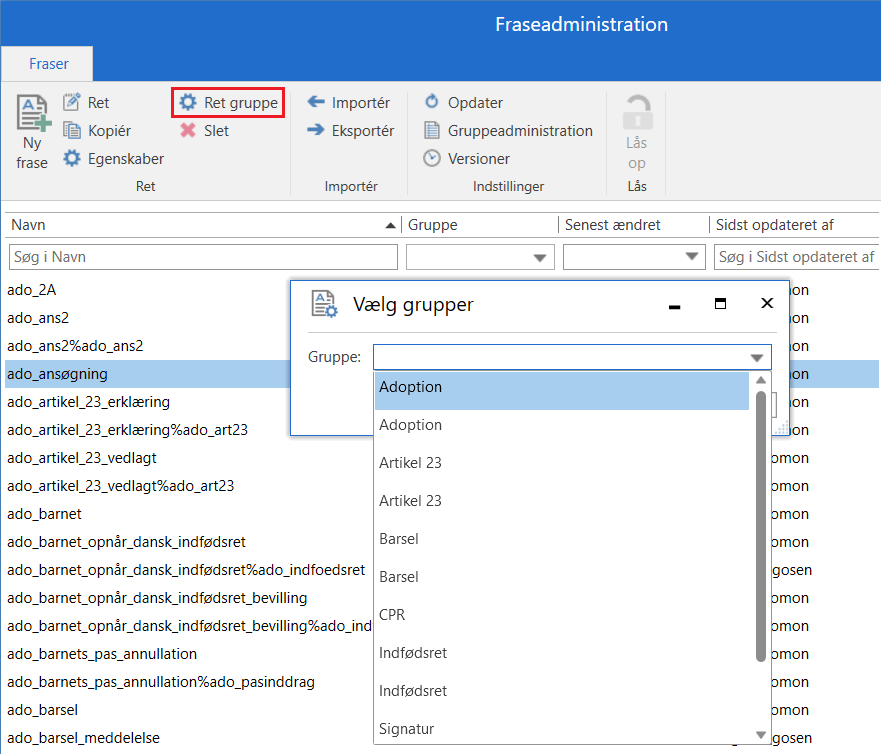Click the Kopiér icon in ribbon
This screenshot has width=881, height=754.
tap(72, 131)
